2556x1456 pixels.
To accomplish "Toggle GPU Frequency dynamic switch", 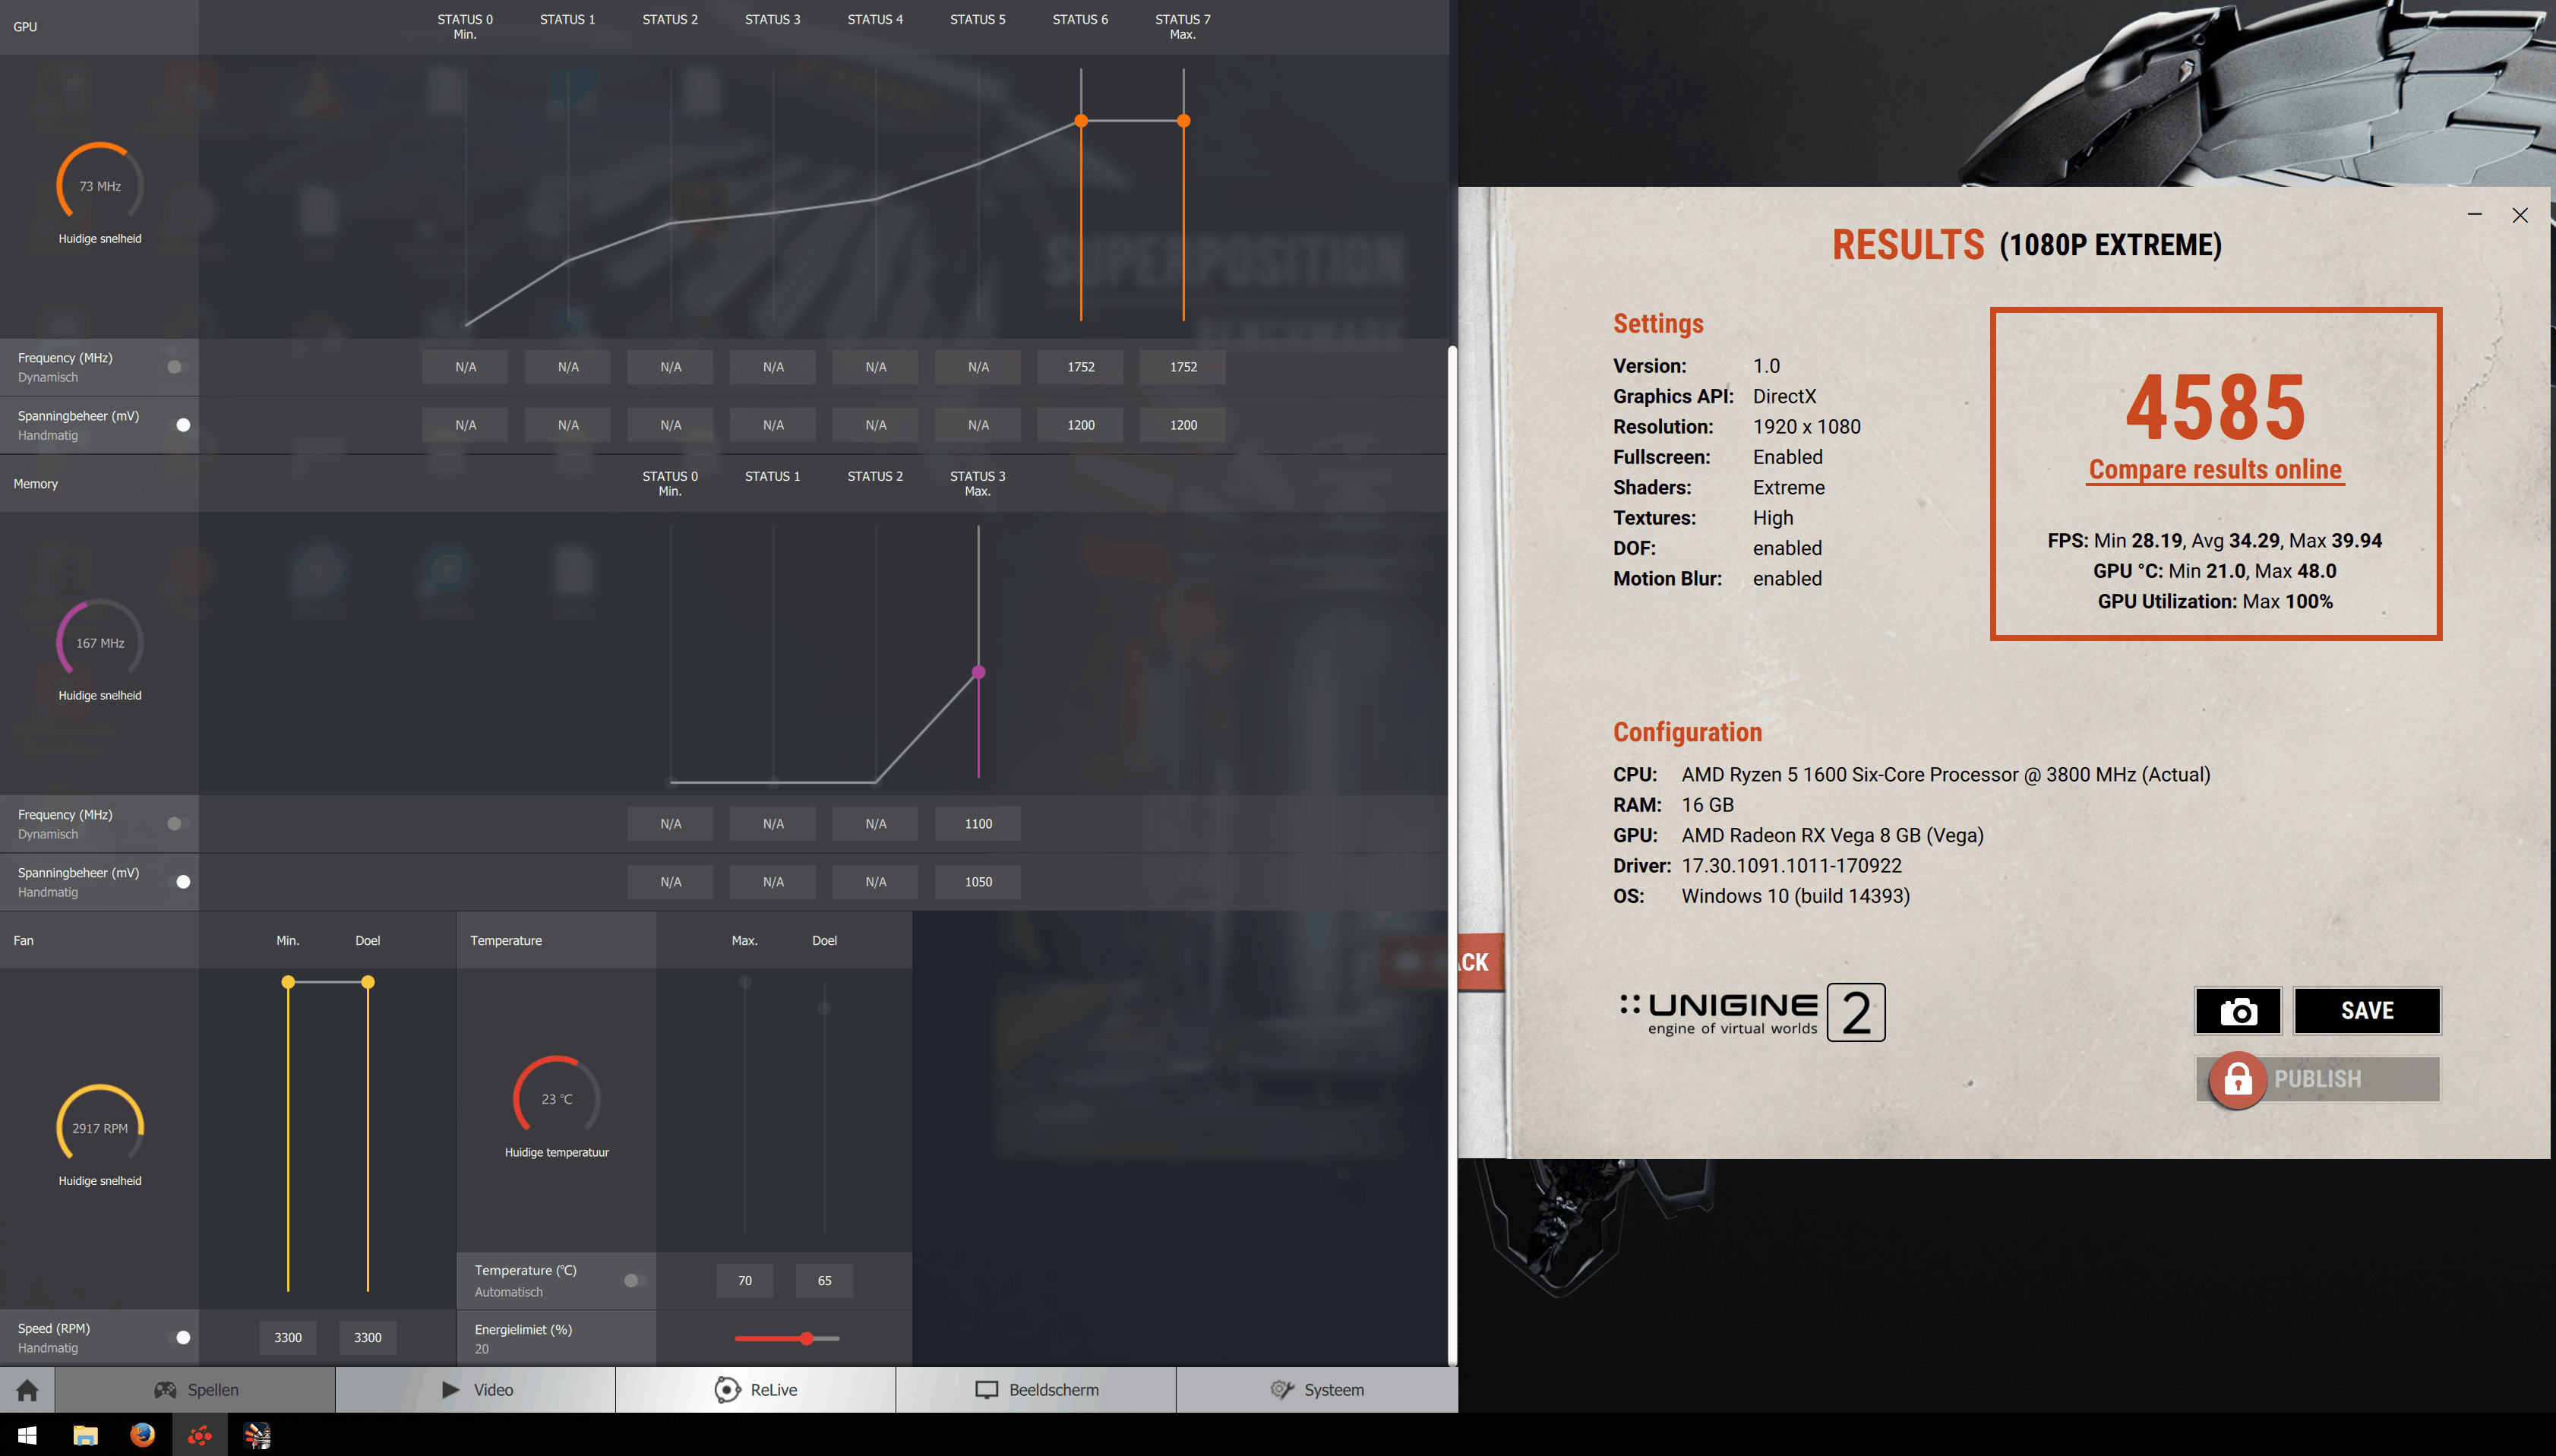I will (x=177, y=367).
